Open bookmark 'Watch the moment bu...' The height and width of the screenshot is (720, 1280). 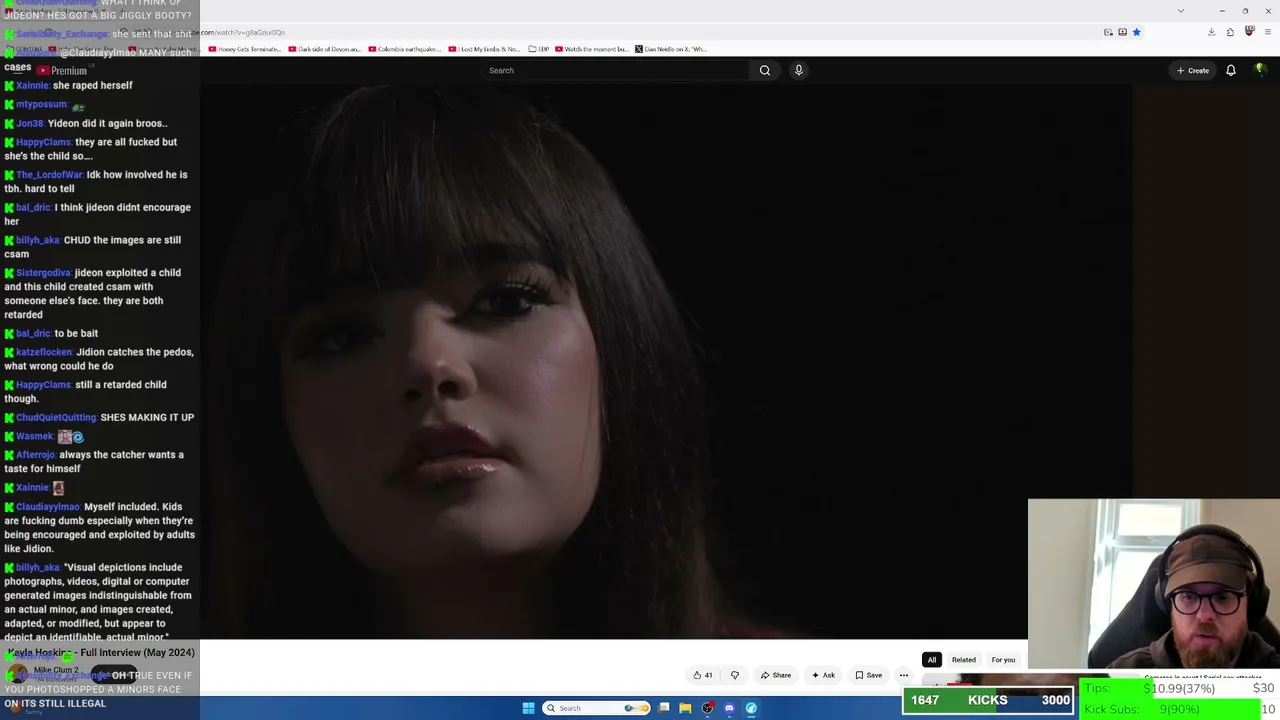(x=591, y=49)
